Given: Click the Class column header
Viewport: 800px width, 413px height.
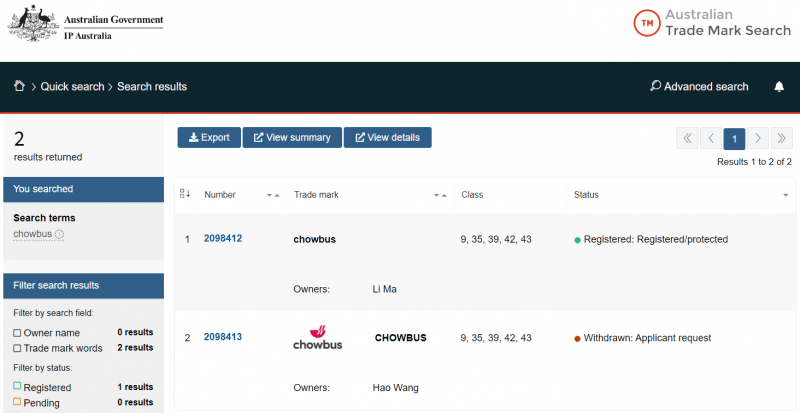Looking at the screenshot, I should 472,195.
